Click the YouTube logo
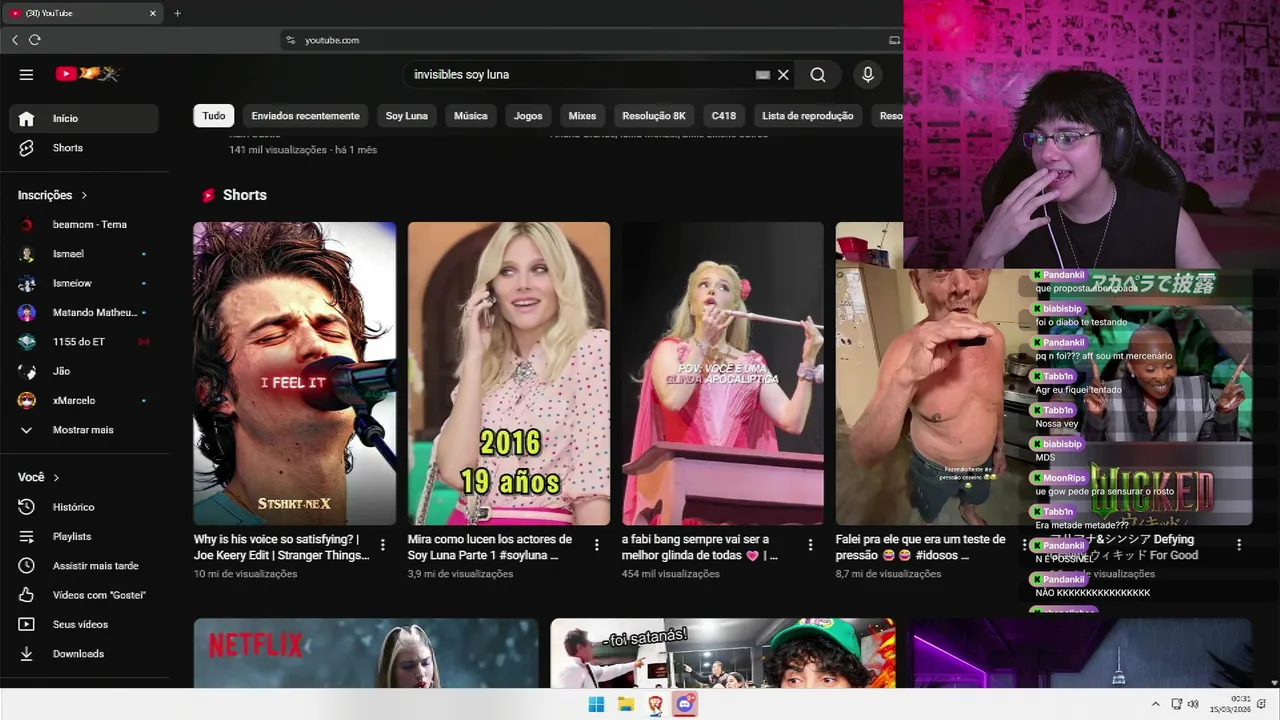The width and height of the screenshot is (1280, 720). tap(88, 74)
